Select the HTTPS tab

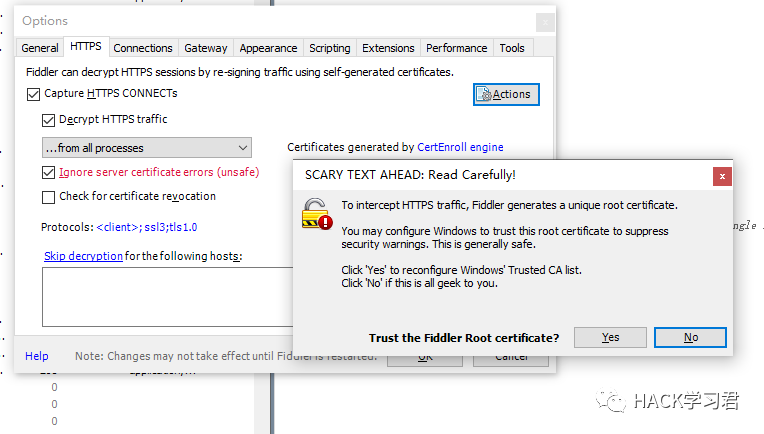[86, 46]
